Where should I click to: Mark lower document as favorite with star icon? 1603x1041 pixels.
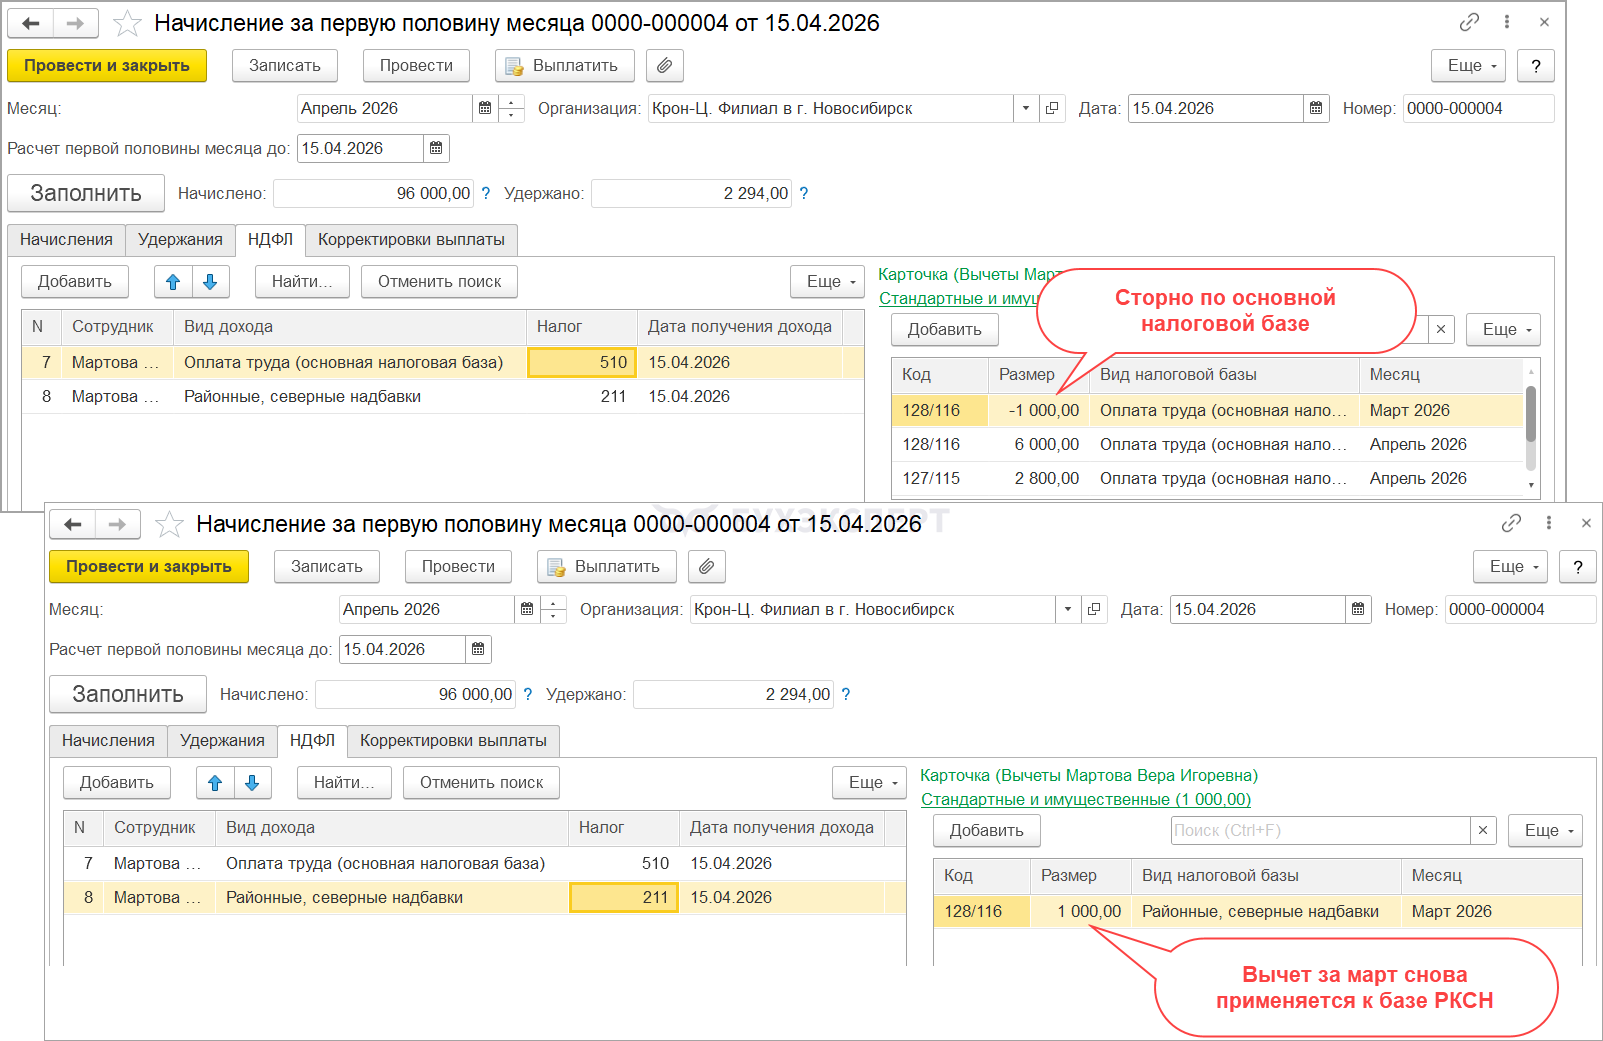[x=170, y=524]
